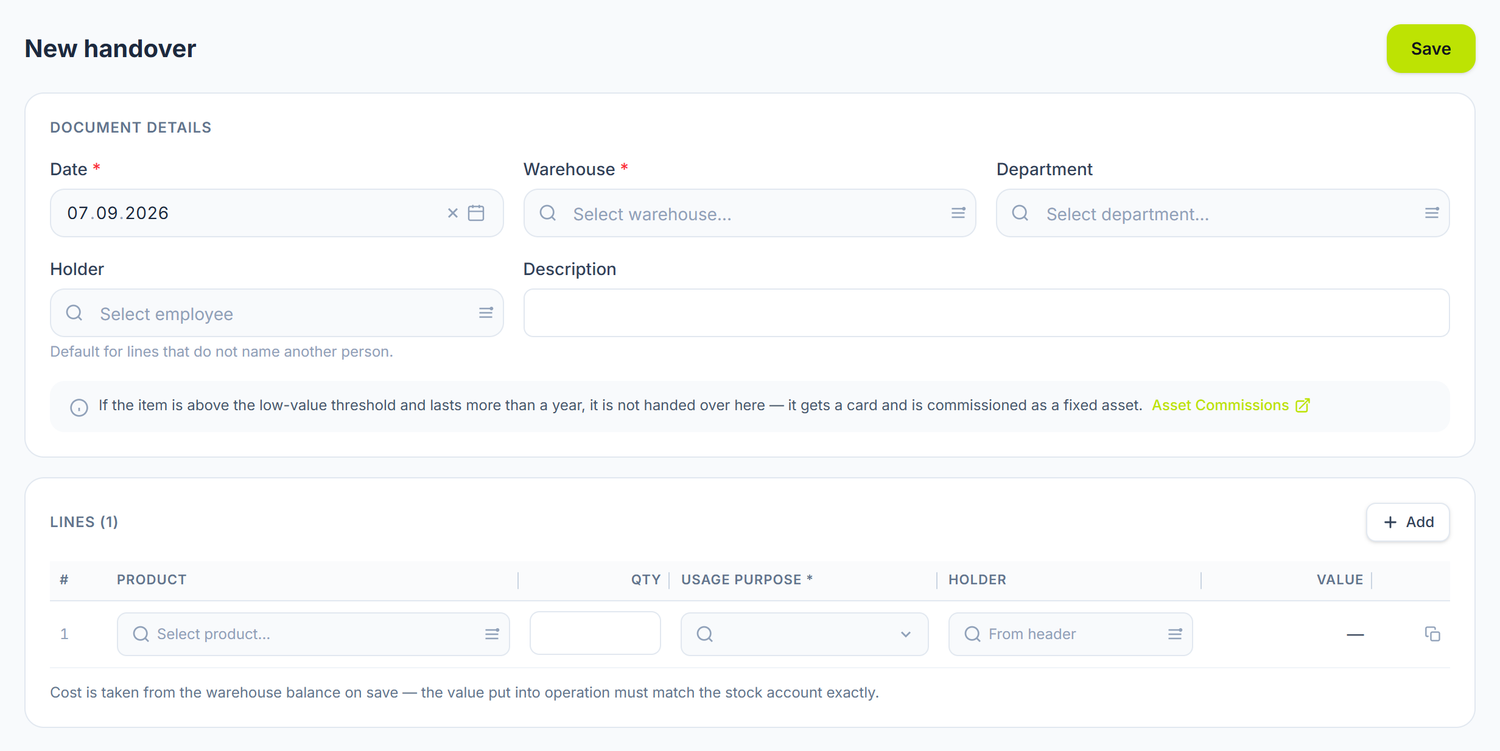Image resolution: width=1500 pixels, height=751 pixels.
Task: Clear the Date field with the X icon
Action: point(453,213)
